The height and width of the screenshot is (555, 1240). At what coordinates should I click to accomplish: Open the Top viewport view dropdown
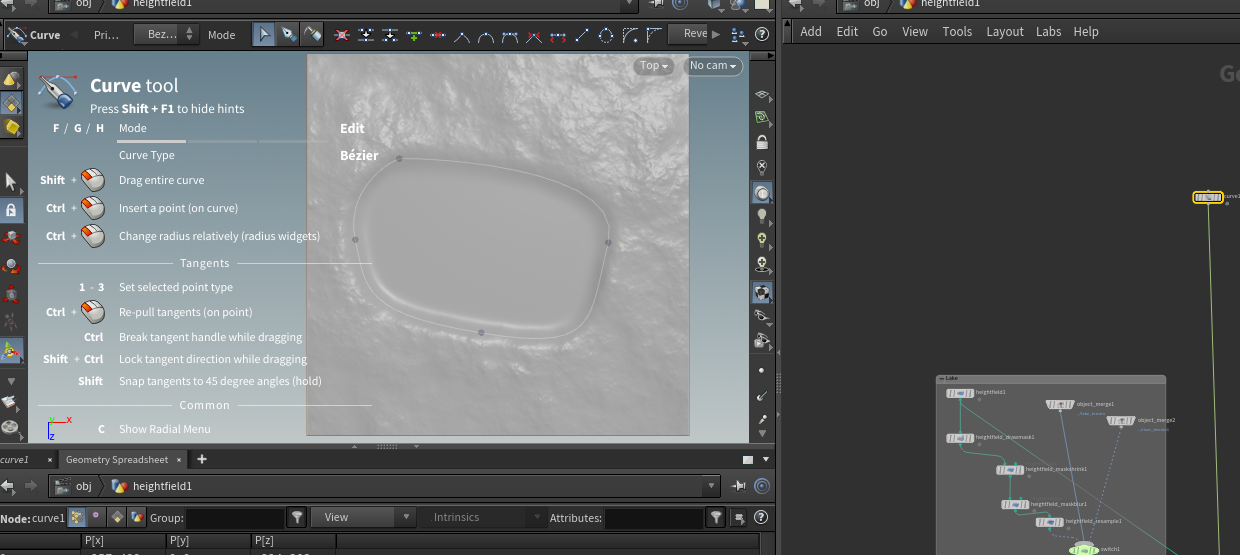tap(654, 66)
